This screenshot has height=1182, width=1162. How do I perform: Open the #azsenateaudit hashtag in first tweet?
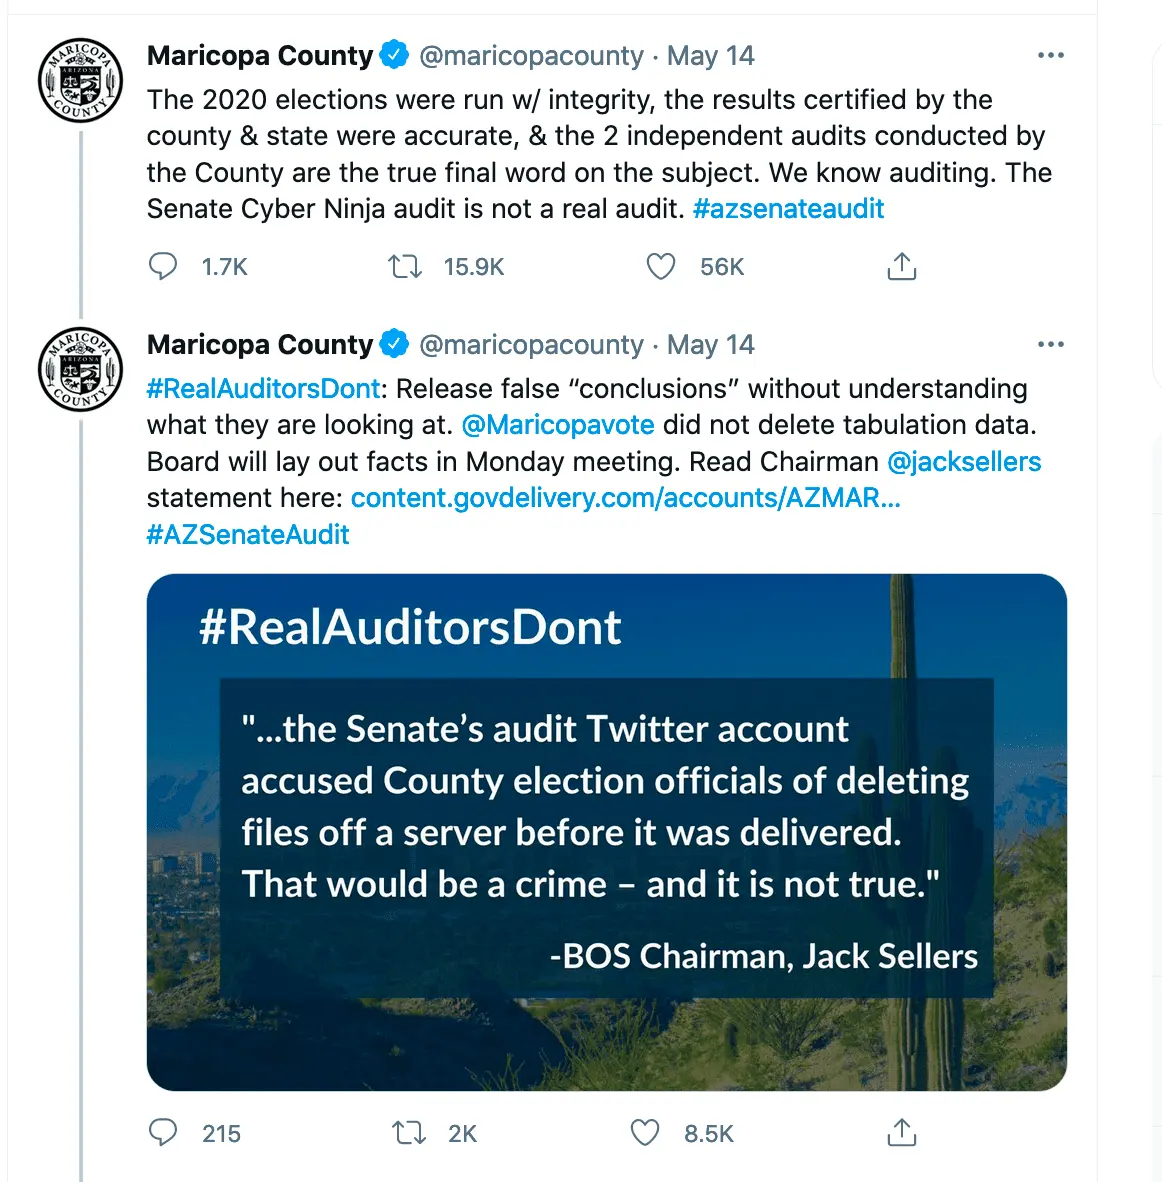coord(788,209)
